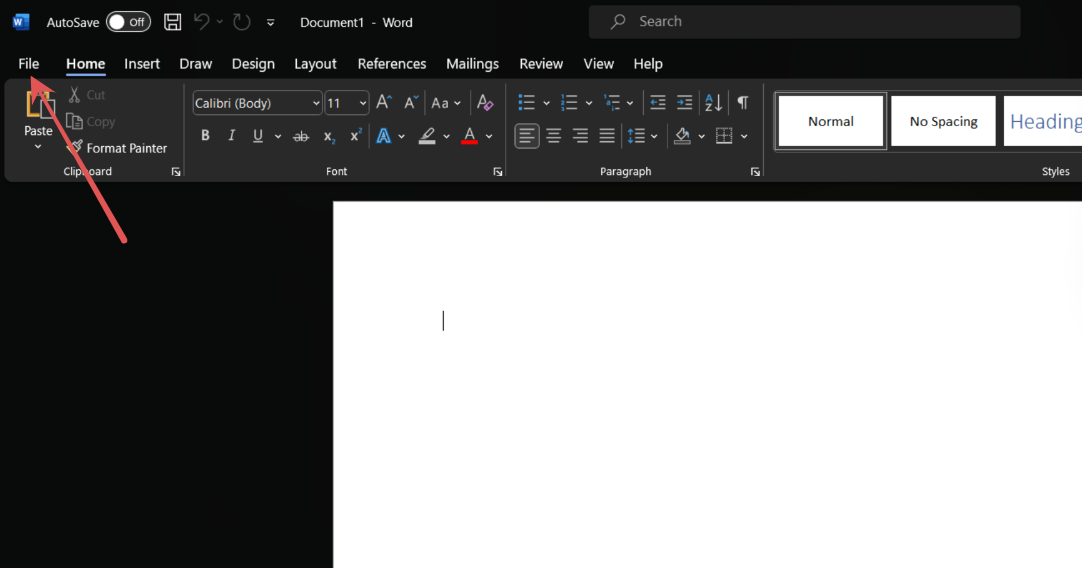Screen dimensions: 1082x568
Task: Toggle the AutoSave switch
Action: pos(128,22)
